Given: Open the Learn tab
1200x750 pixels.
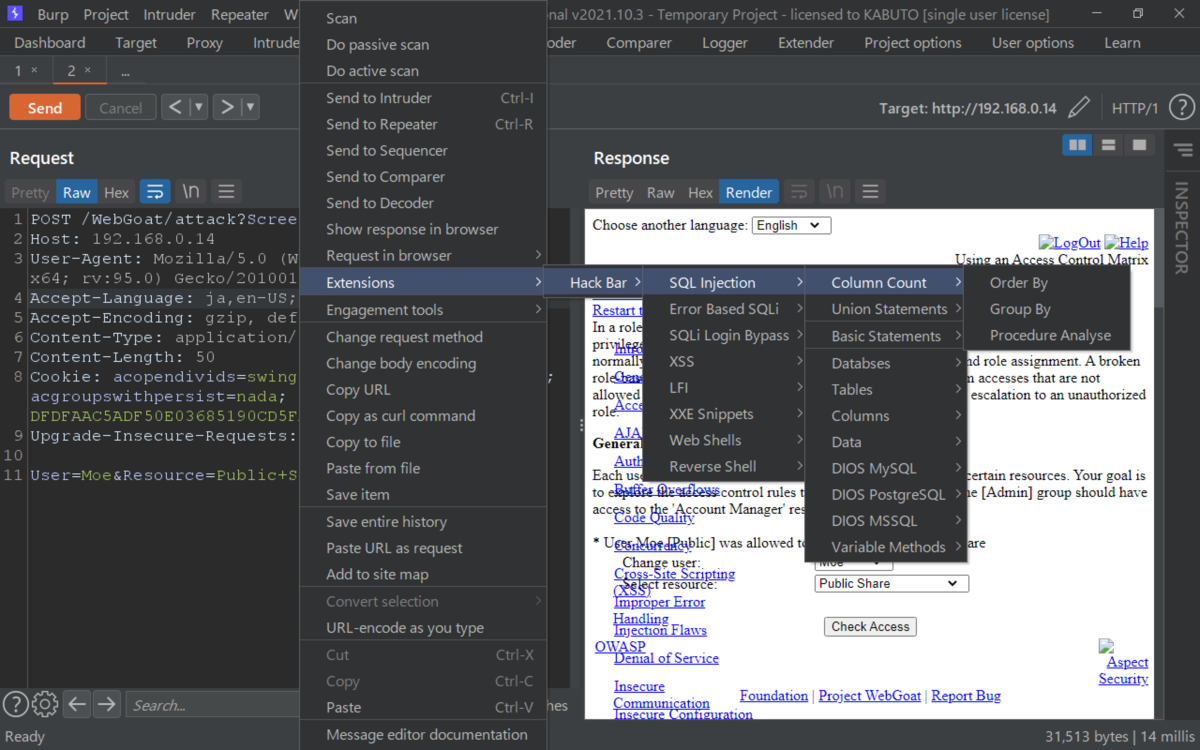Looking at the screenshot, I should tap(1122, 43).
